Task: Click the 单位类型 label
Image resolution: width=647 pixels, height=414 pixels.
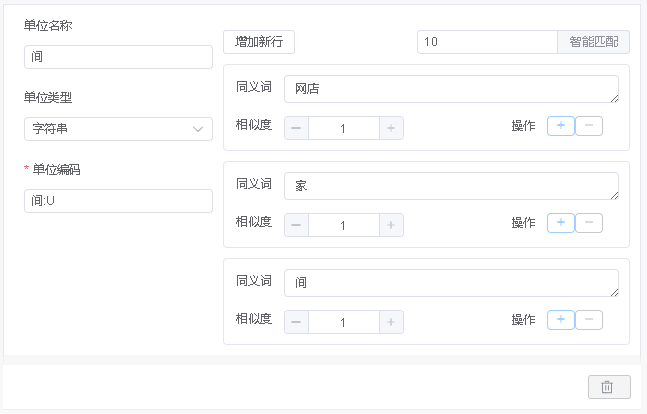Action: tap(48, 97)
